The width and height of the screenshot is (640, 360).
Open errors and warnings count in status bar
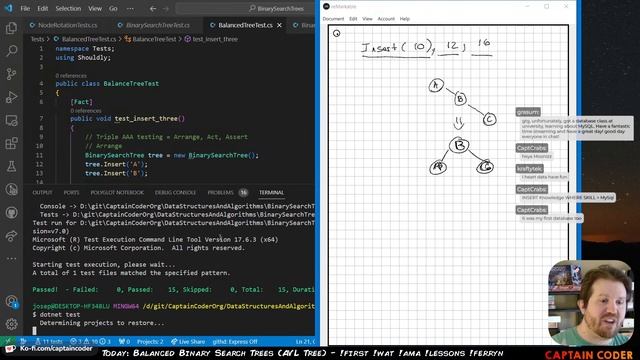click(x=90, y=341)
